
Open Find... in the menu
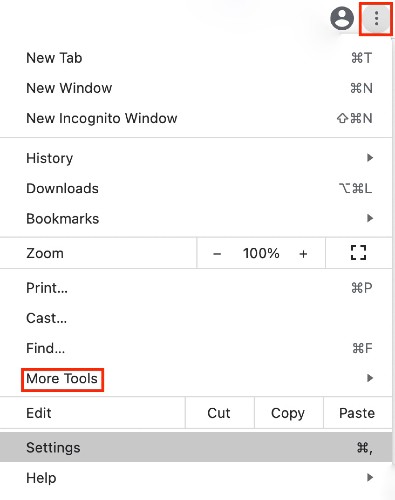[196, 348]
